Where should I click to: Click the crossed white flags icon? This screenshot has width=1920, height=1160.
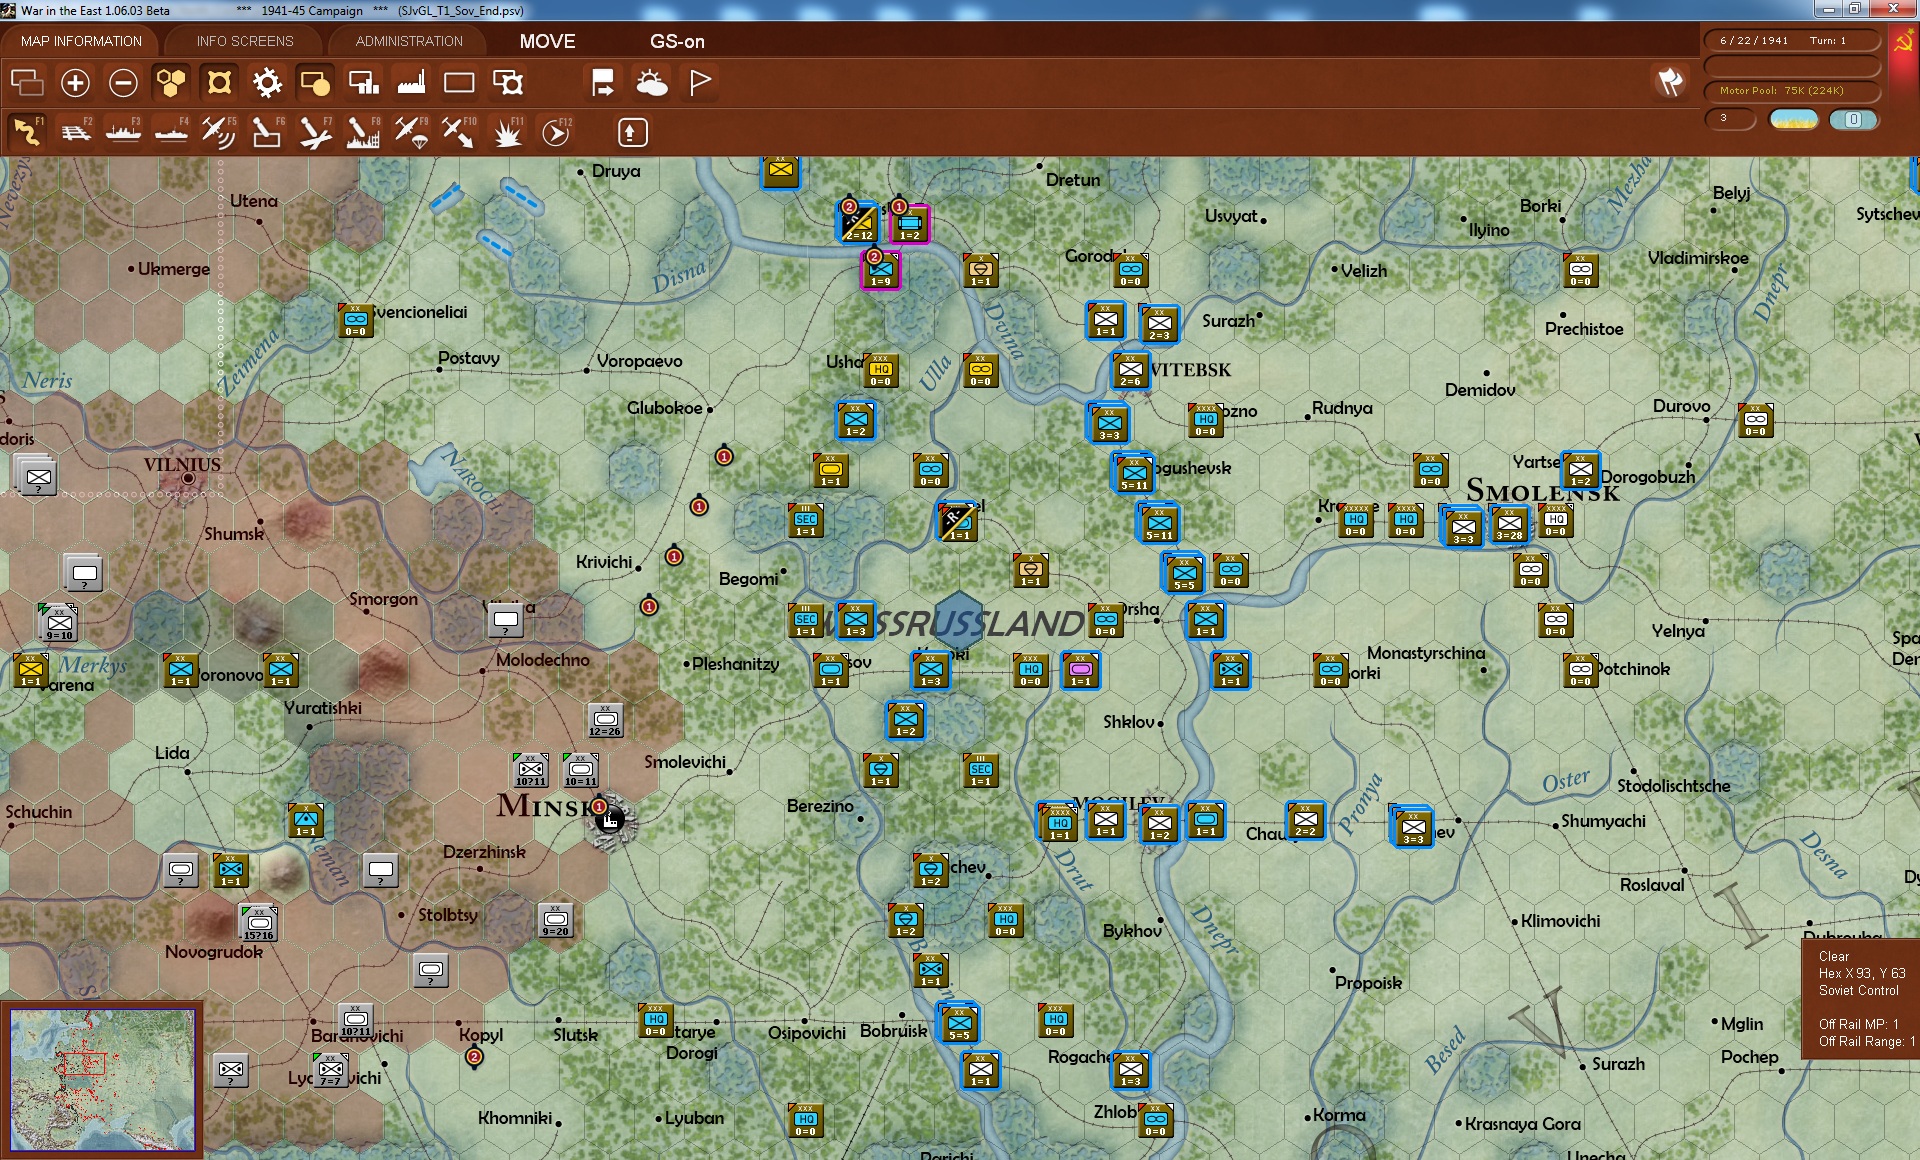click(1670, 82)
